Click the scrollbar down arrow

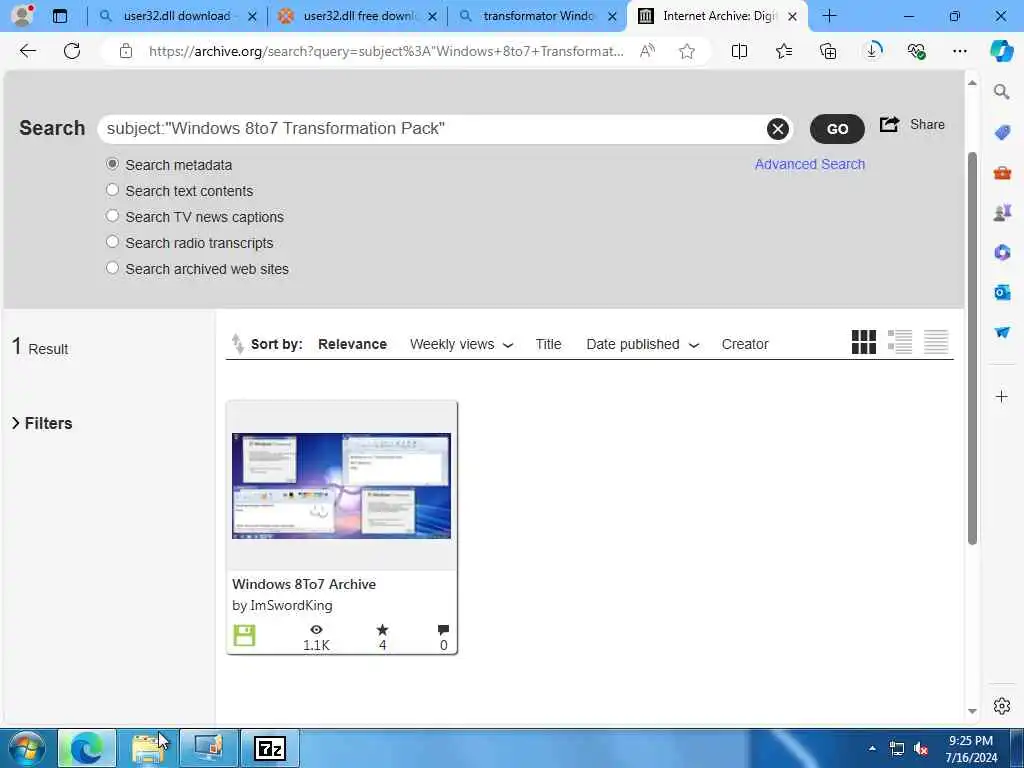tap(972, 711)
